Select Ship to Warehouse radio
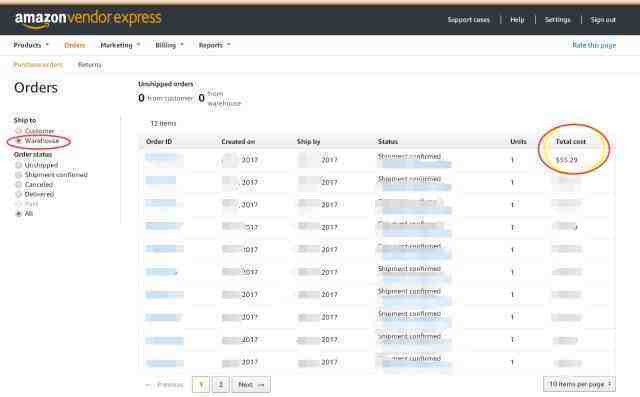The image size is (640, 397). click(x=18, y=141)
